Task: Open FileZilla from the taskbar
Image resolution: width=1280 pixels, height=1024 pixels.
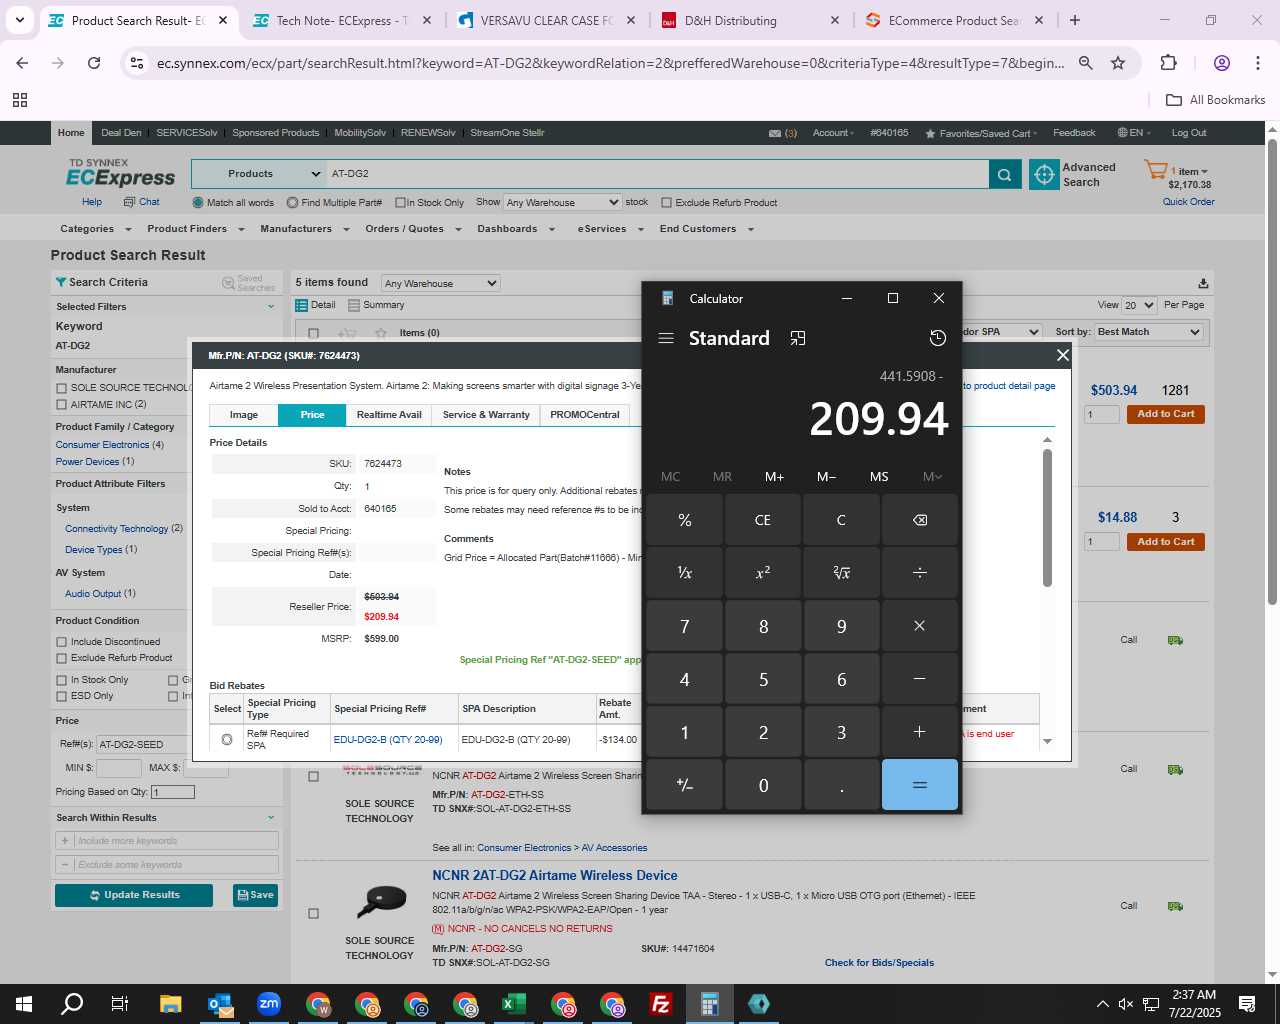Action: click(x=661, y=1004)
